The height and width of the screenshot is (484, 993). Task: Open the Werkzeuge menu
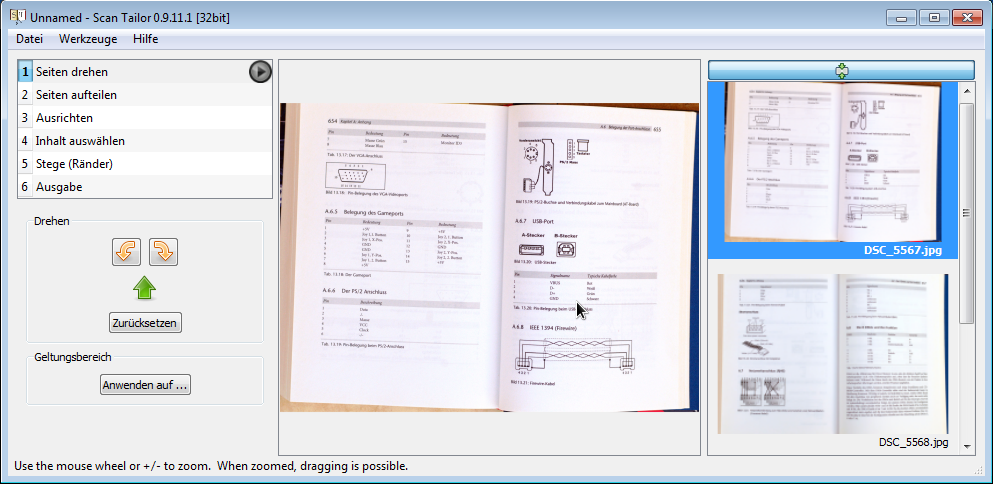click(88, 39)
